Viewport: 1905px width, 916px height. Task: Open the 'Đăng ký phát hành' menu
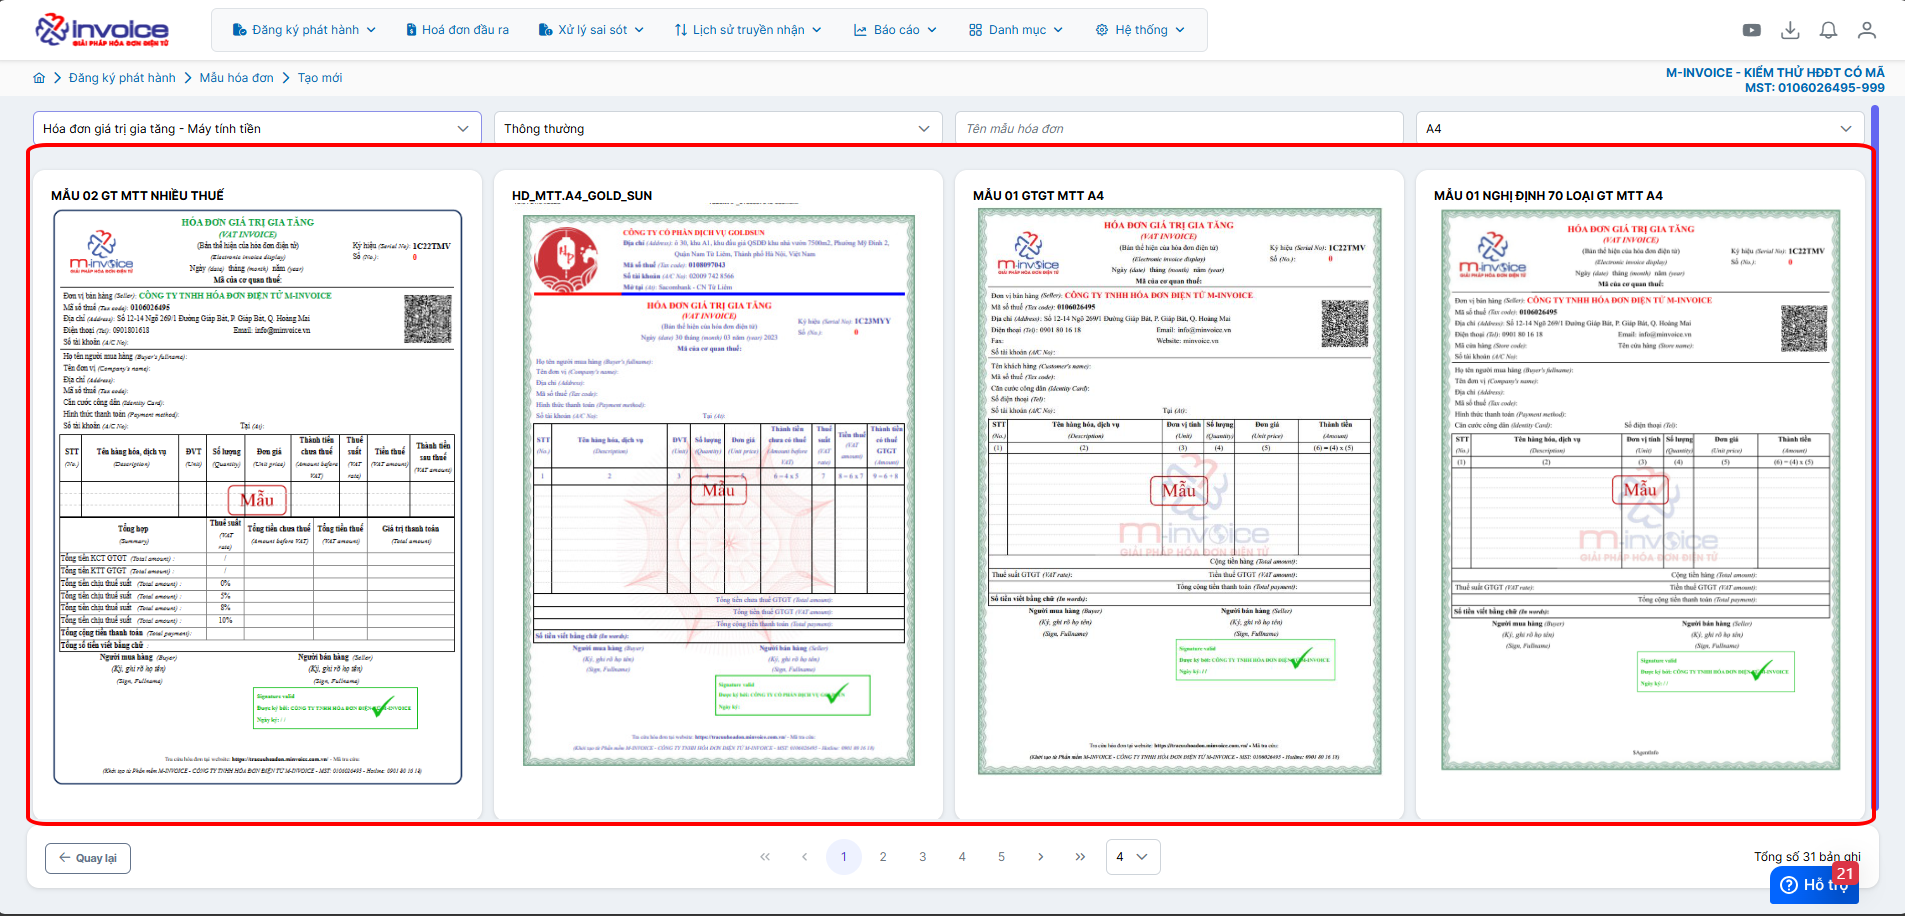pyautogui.click(x=304, y=30)
